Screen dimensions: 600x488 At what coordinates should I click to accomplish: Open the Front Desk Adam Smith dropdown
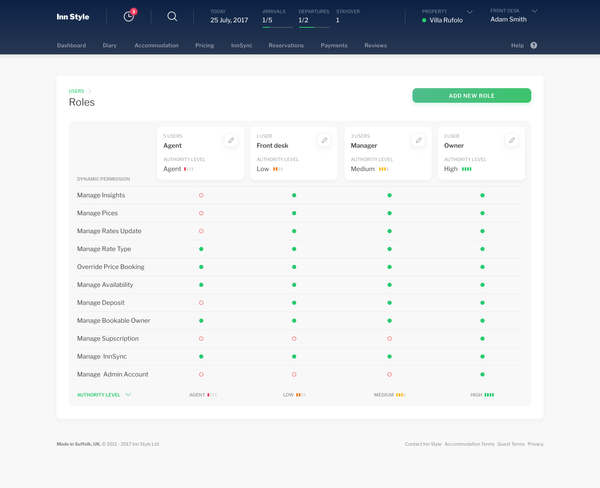[x=535, y=11]
